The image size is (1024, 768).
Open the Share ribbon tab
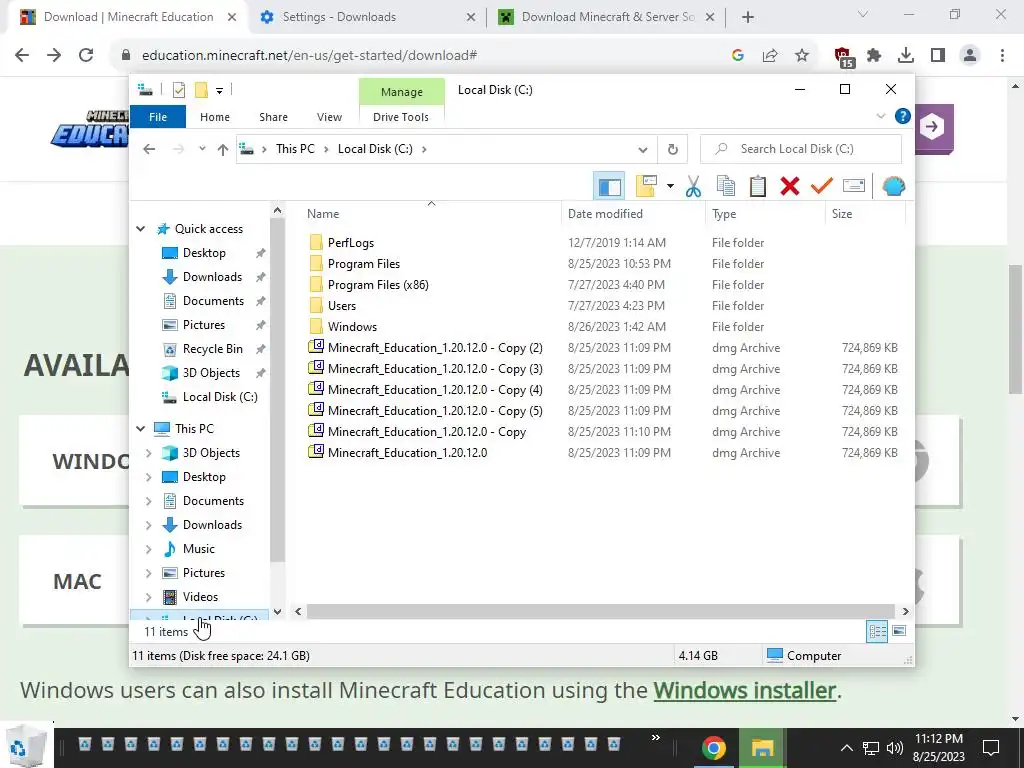(273, 117)
